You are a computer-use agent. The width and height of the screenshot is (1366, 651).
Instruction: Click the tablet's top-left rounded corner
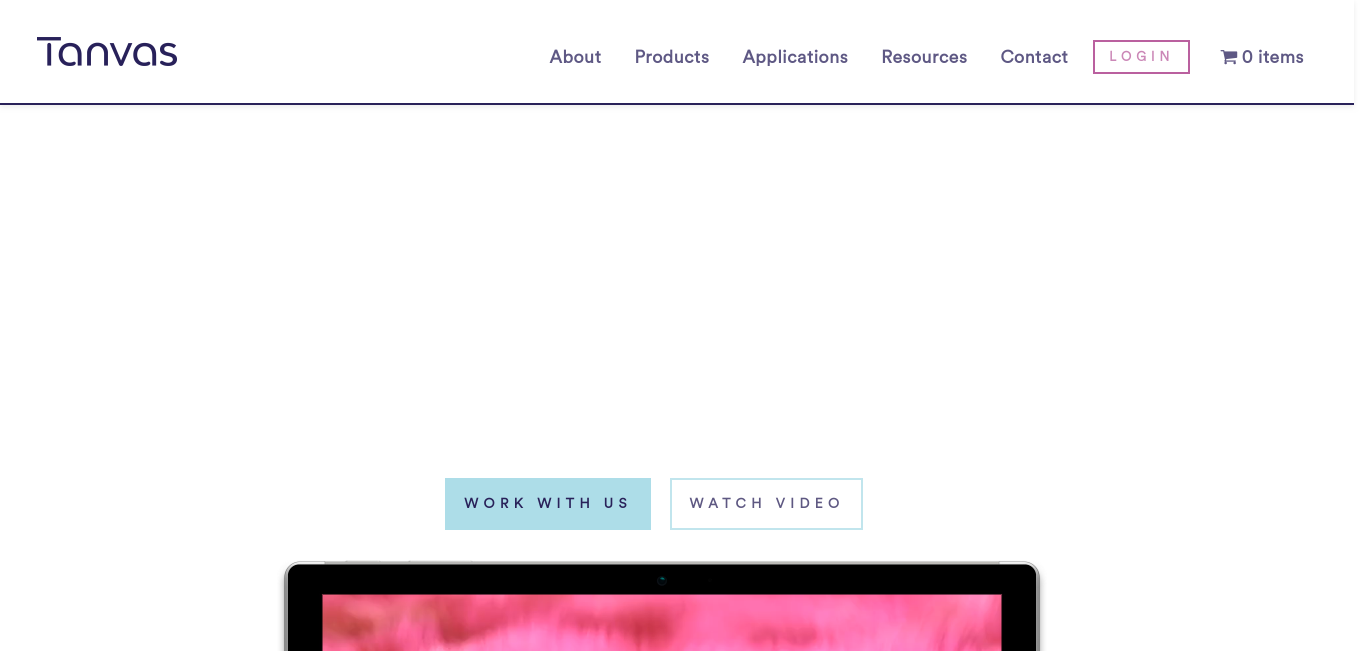pos(294,571)
